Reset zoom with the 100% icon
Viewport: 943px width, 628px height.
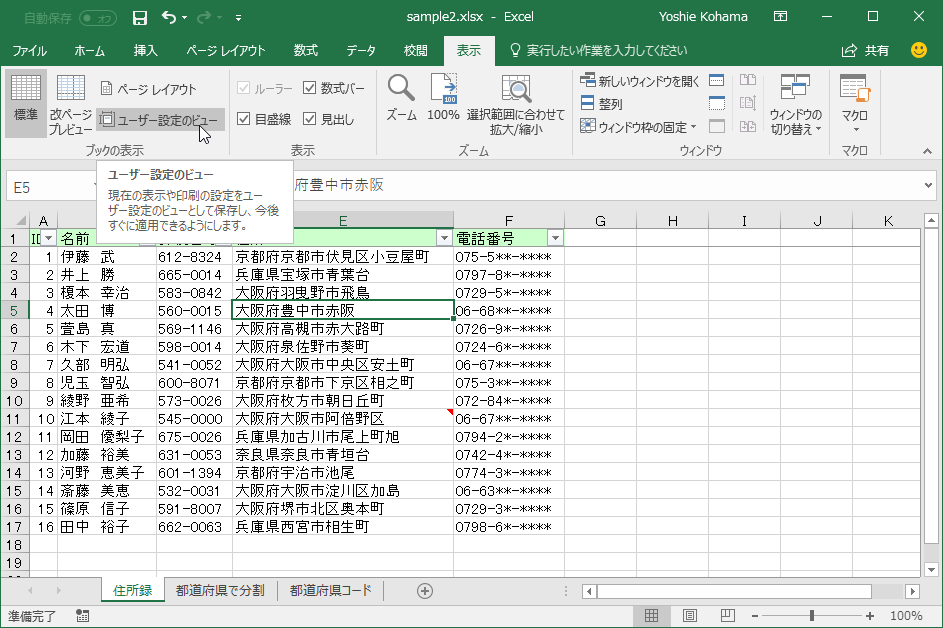pyautogui.click(x=443, y=98)
